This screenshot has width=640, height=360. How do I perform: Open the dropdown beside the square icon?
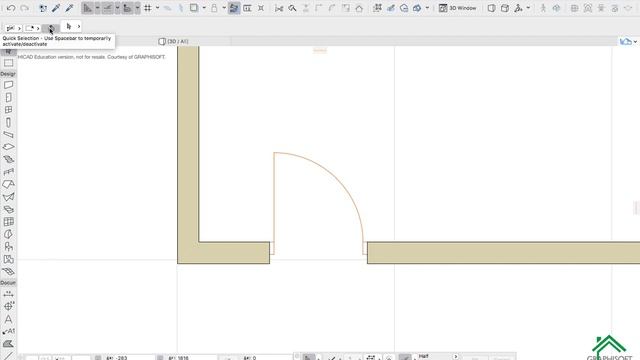click(204, 8)
